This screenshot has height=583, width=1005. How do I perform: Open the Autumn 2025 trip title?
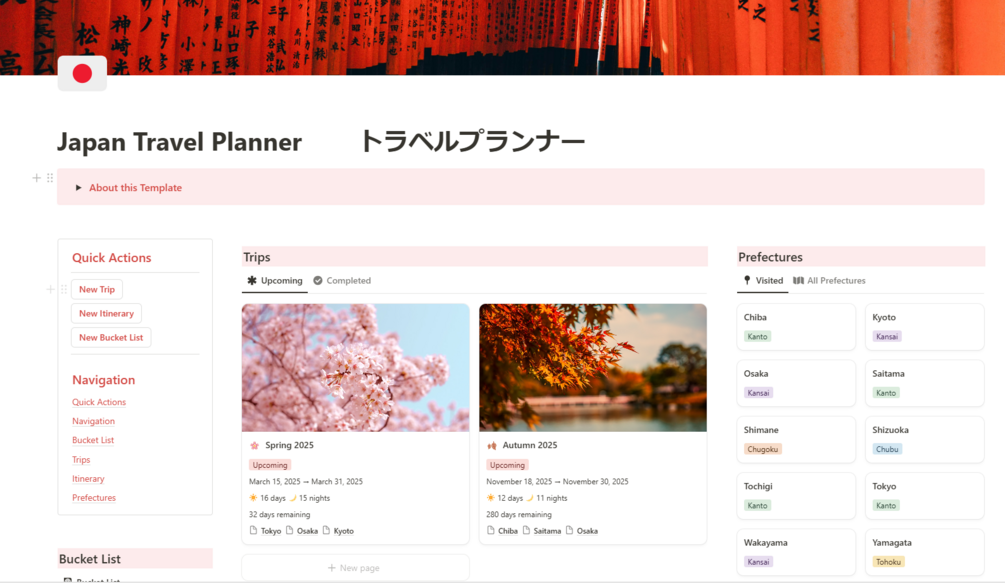[529, 445]
